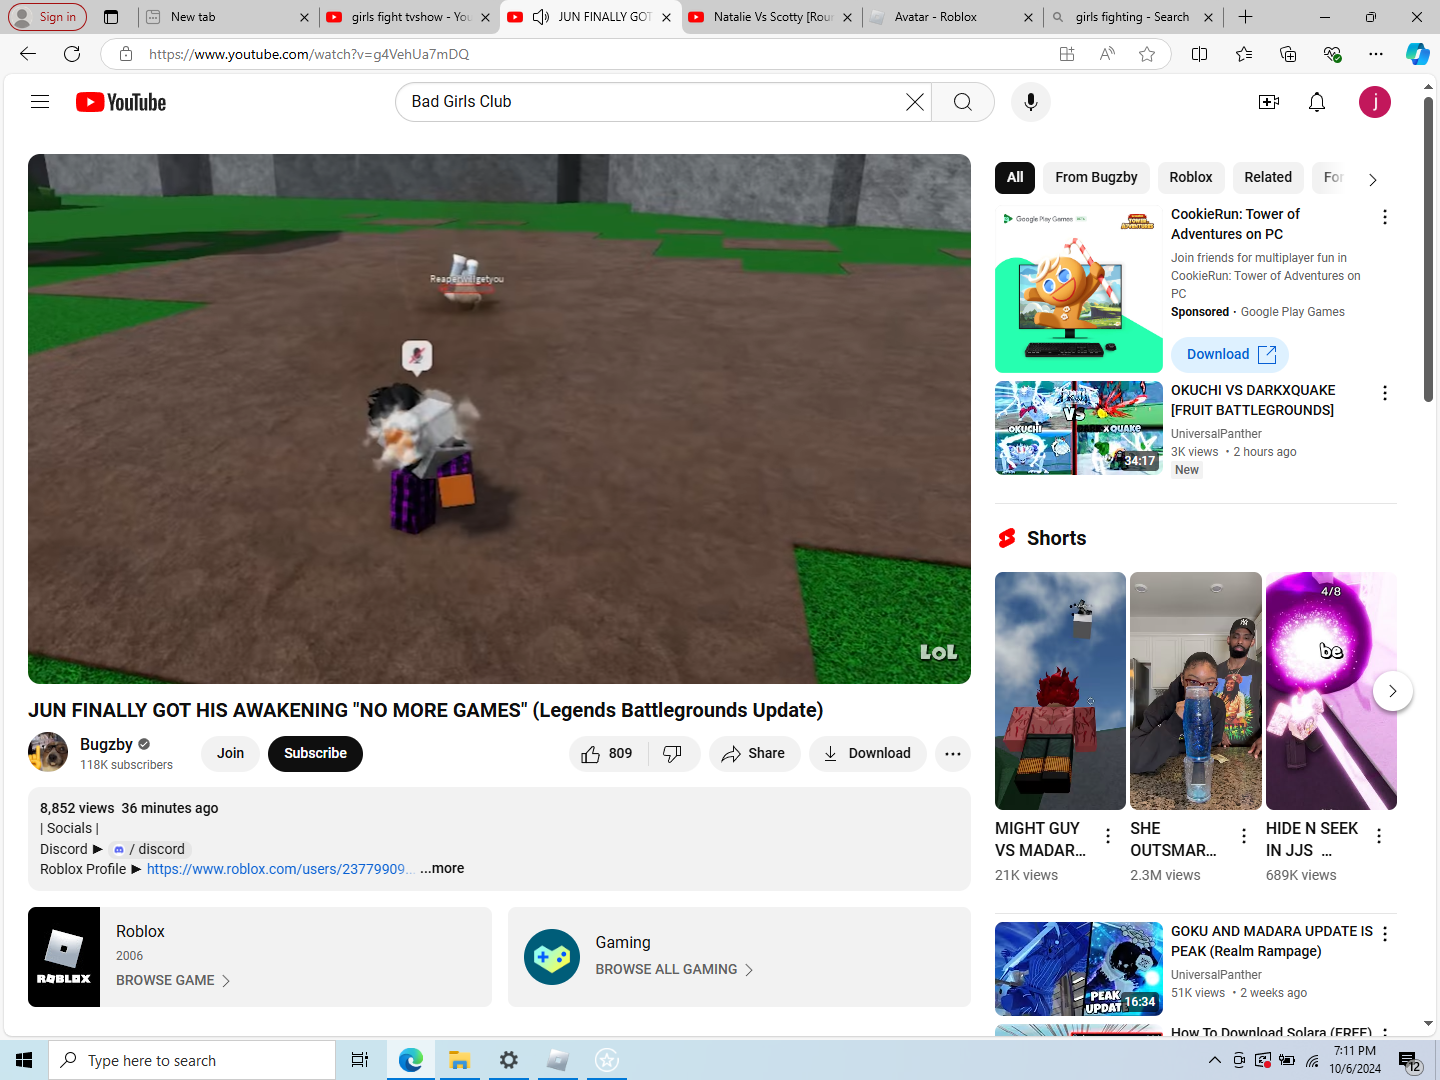Open more actions below the video
The height and width of the screenshot is (1080, 1440).
click(953, 754)
